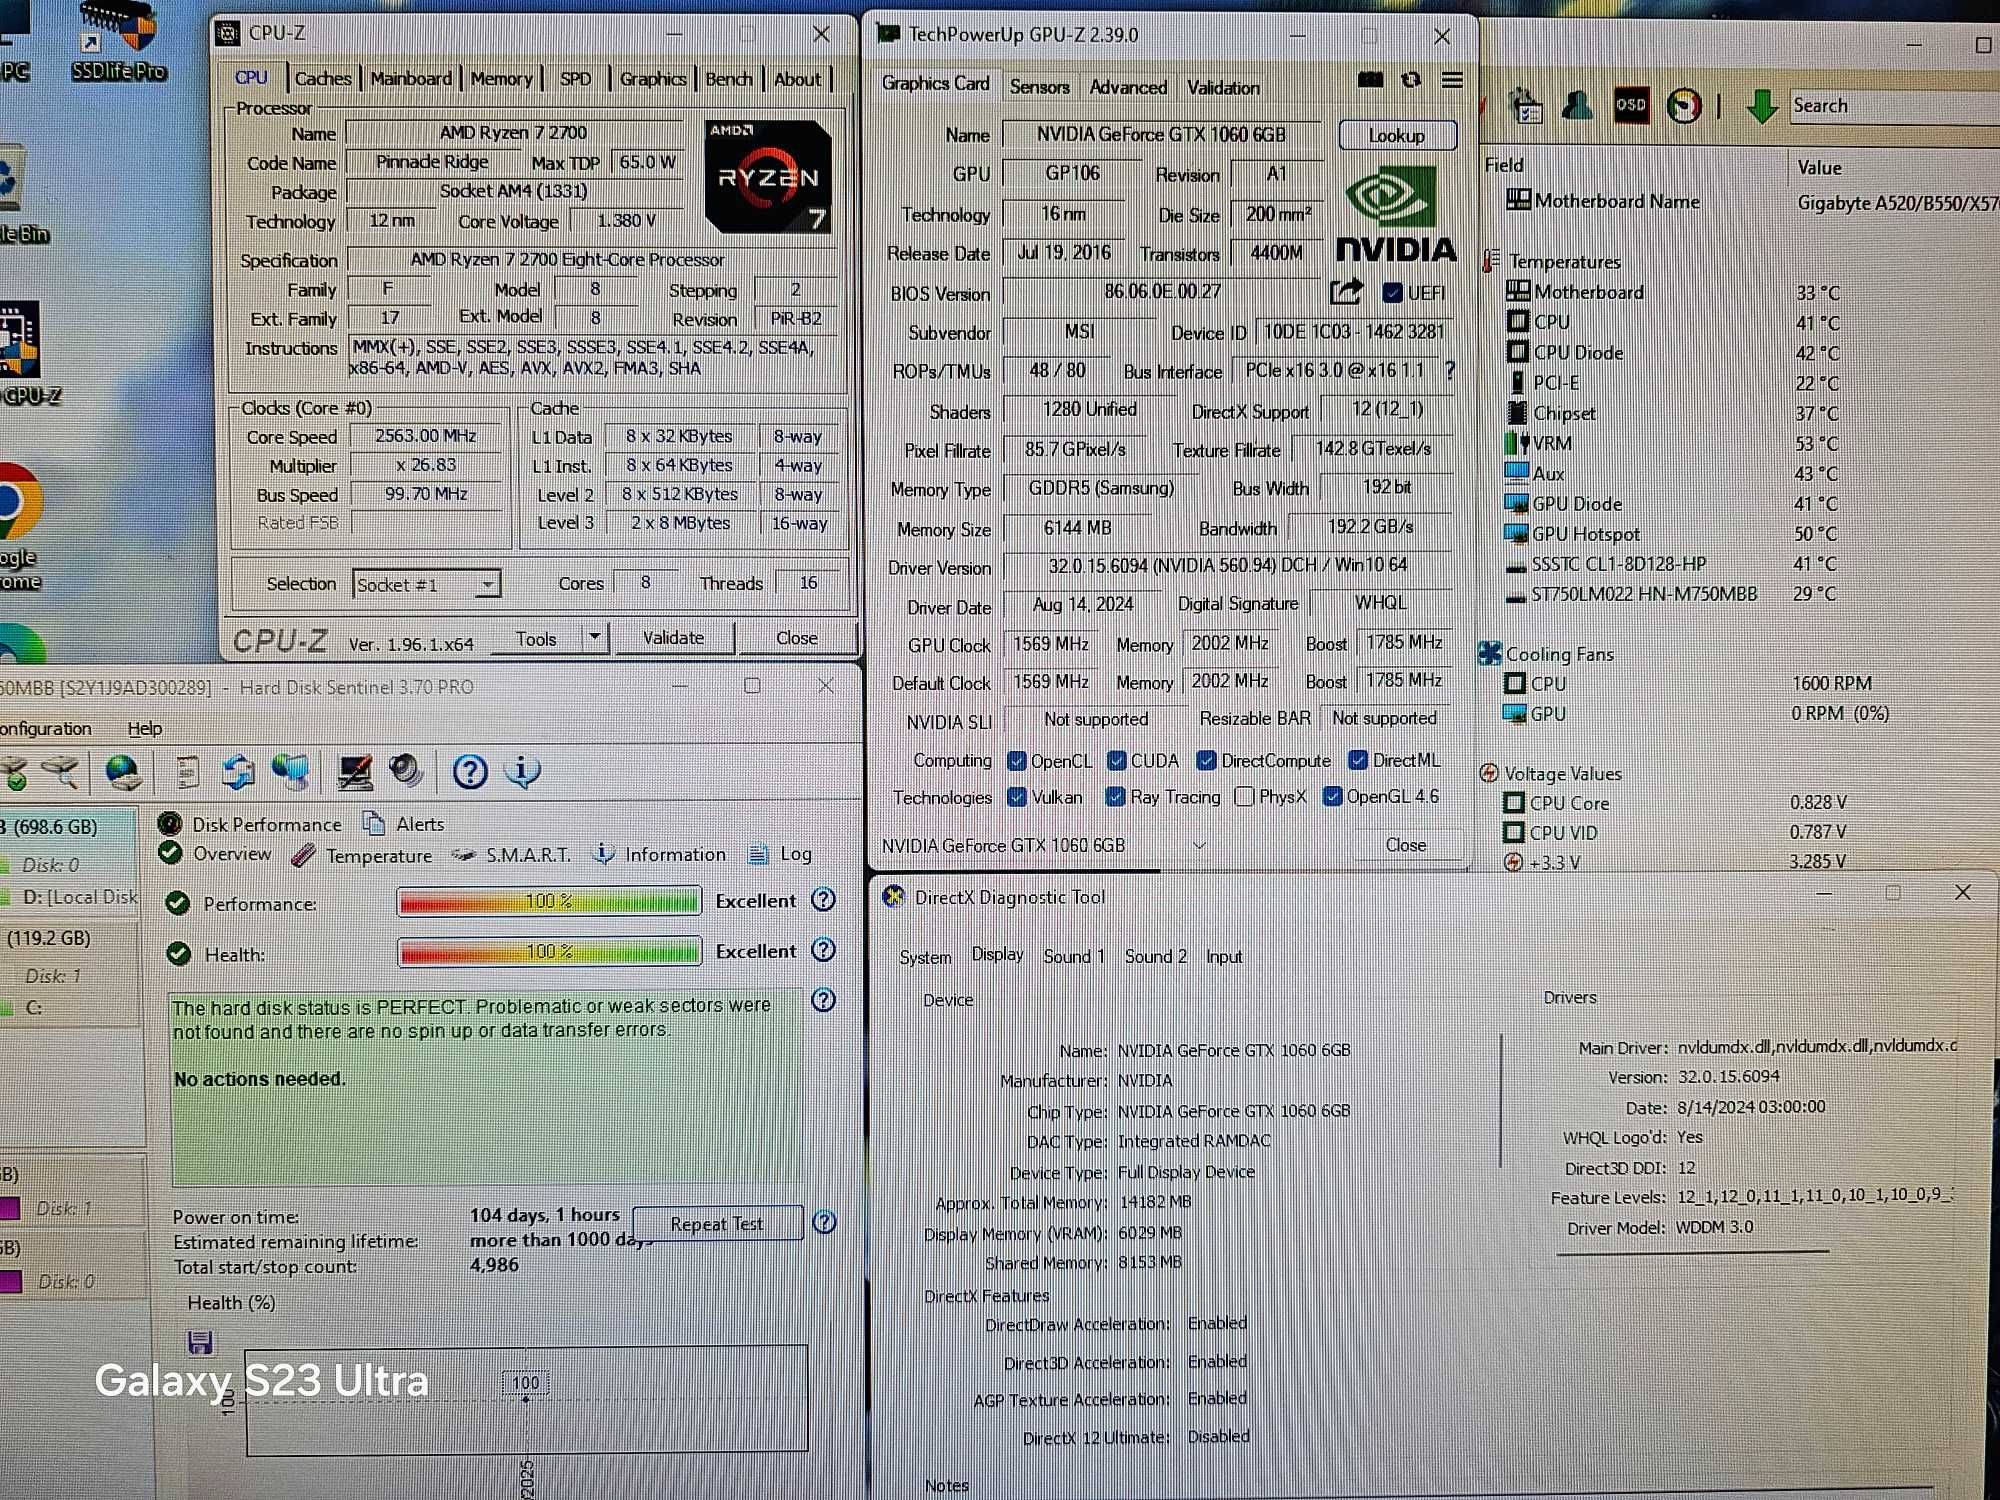This screenshot has height=1500, width=2000.
Task: Select D: Local Disk in disk list
Action: point(70,897)
